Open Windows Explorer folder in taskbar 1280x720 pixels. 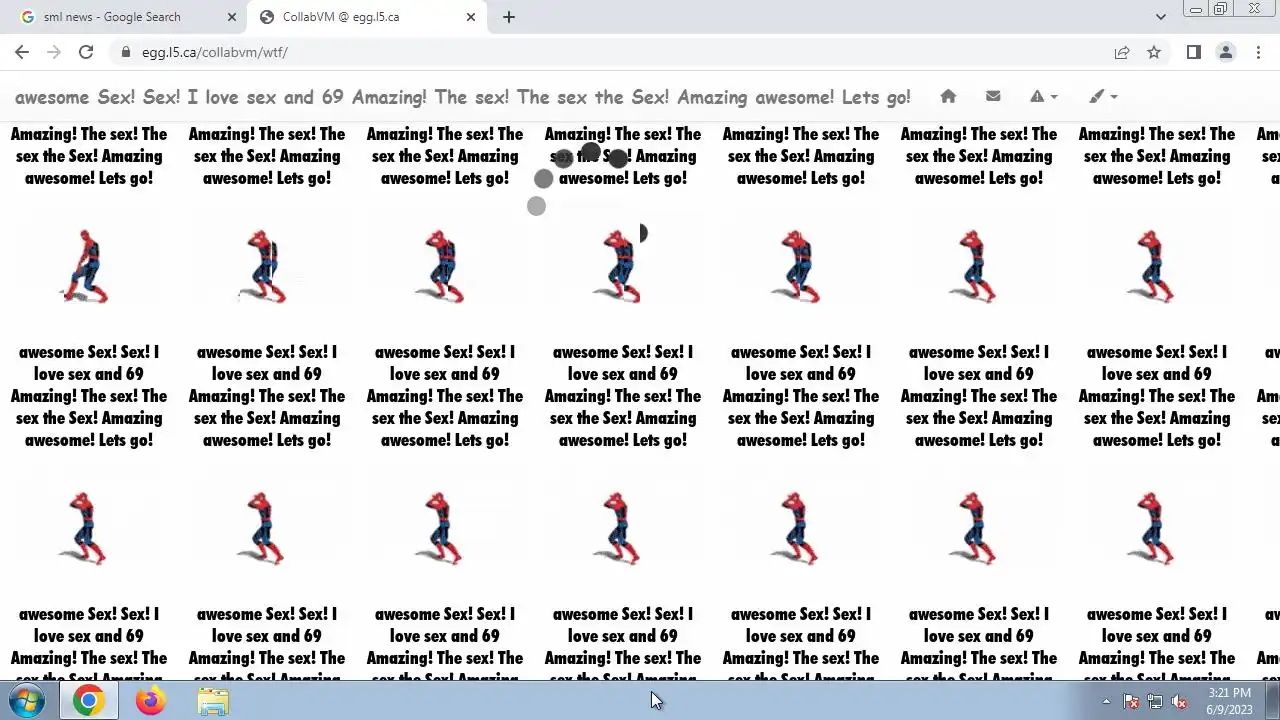pos(212,701)
